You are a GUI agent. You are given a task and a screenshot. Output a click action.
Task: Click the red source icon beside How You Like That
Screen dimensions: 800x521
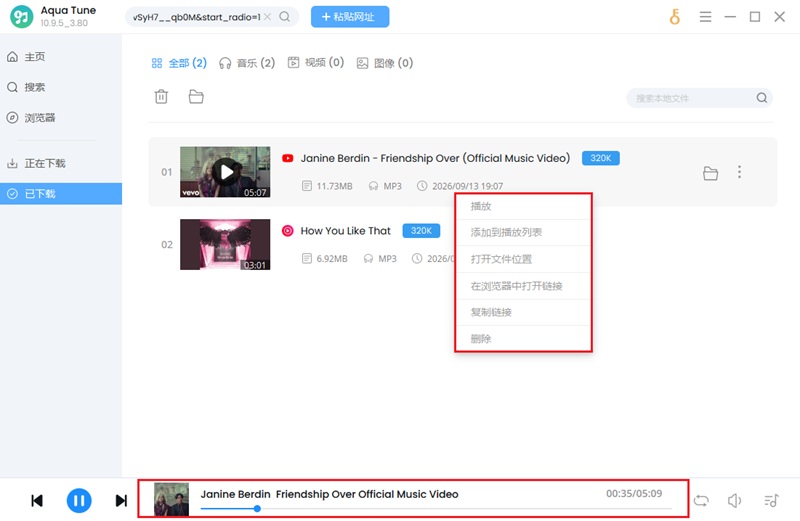[x=288, y=231]
